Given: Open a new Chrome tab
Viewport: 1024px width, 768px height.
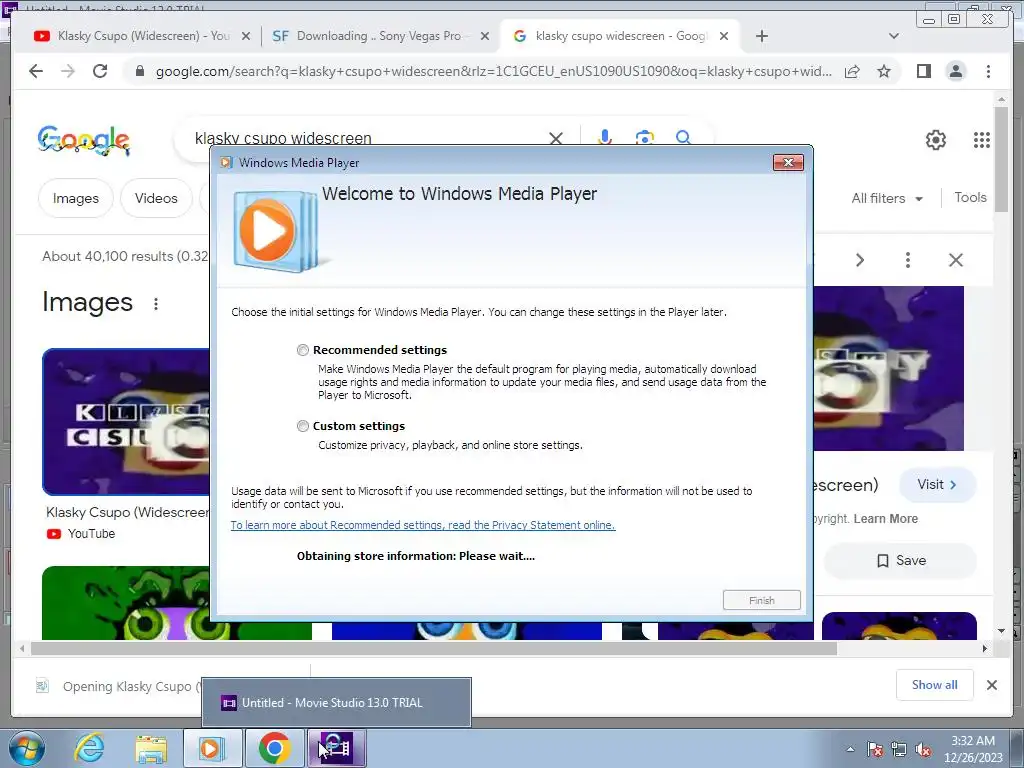Looking at the screenshot, I should (761, 37).
